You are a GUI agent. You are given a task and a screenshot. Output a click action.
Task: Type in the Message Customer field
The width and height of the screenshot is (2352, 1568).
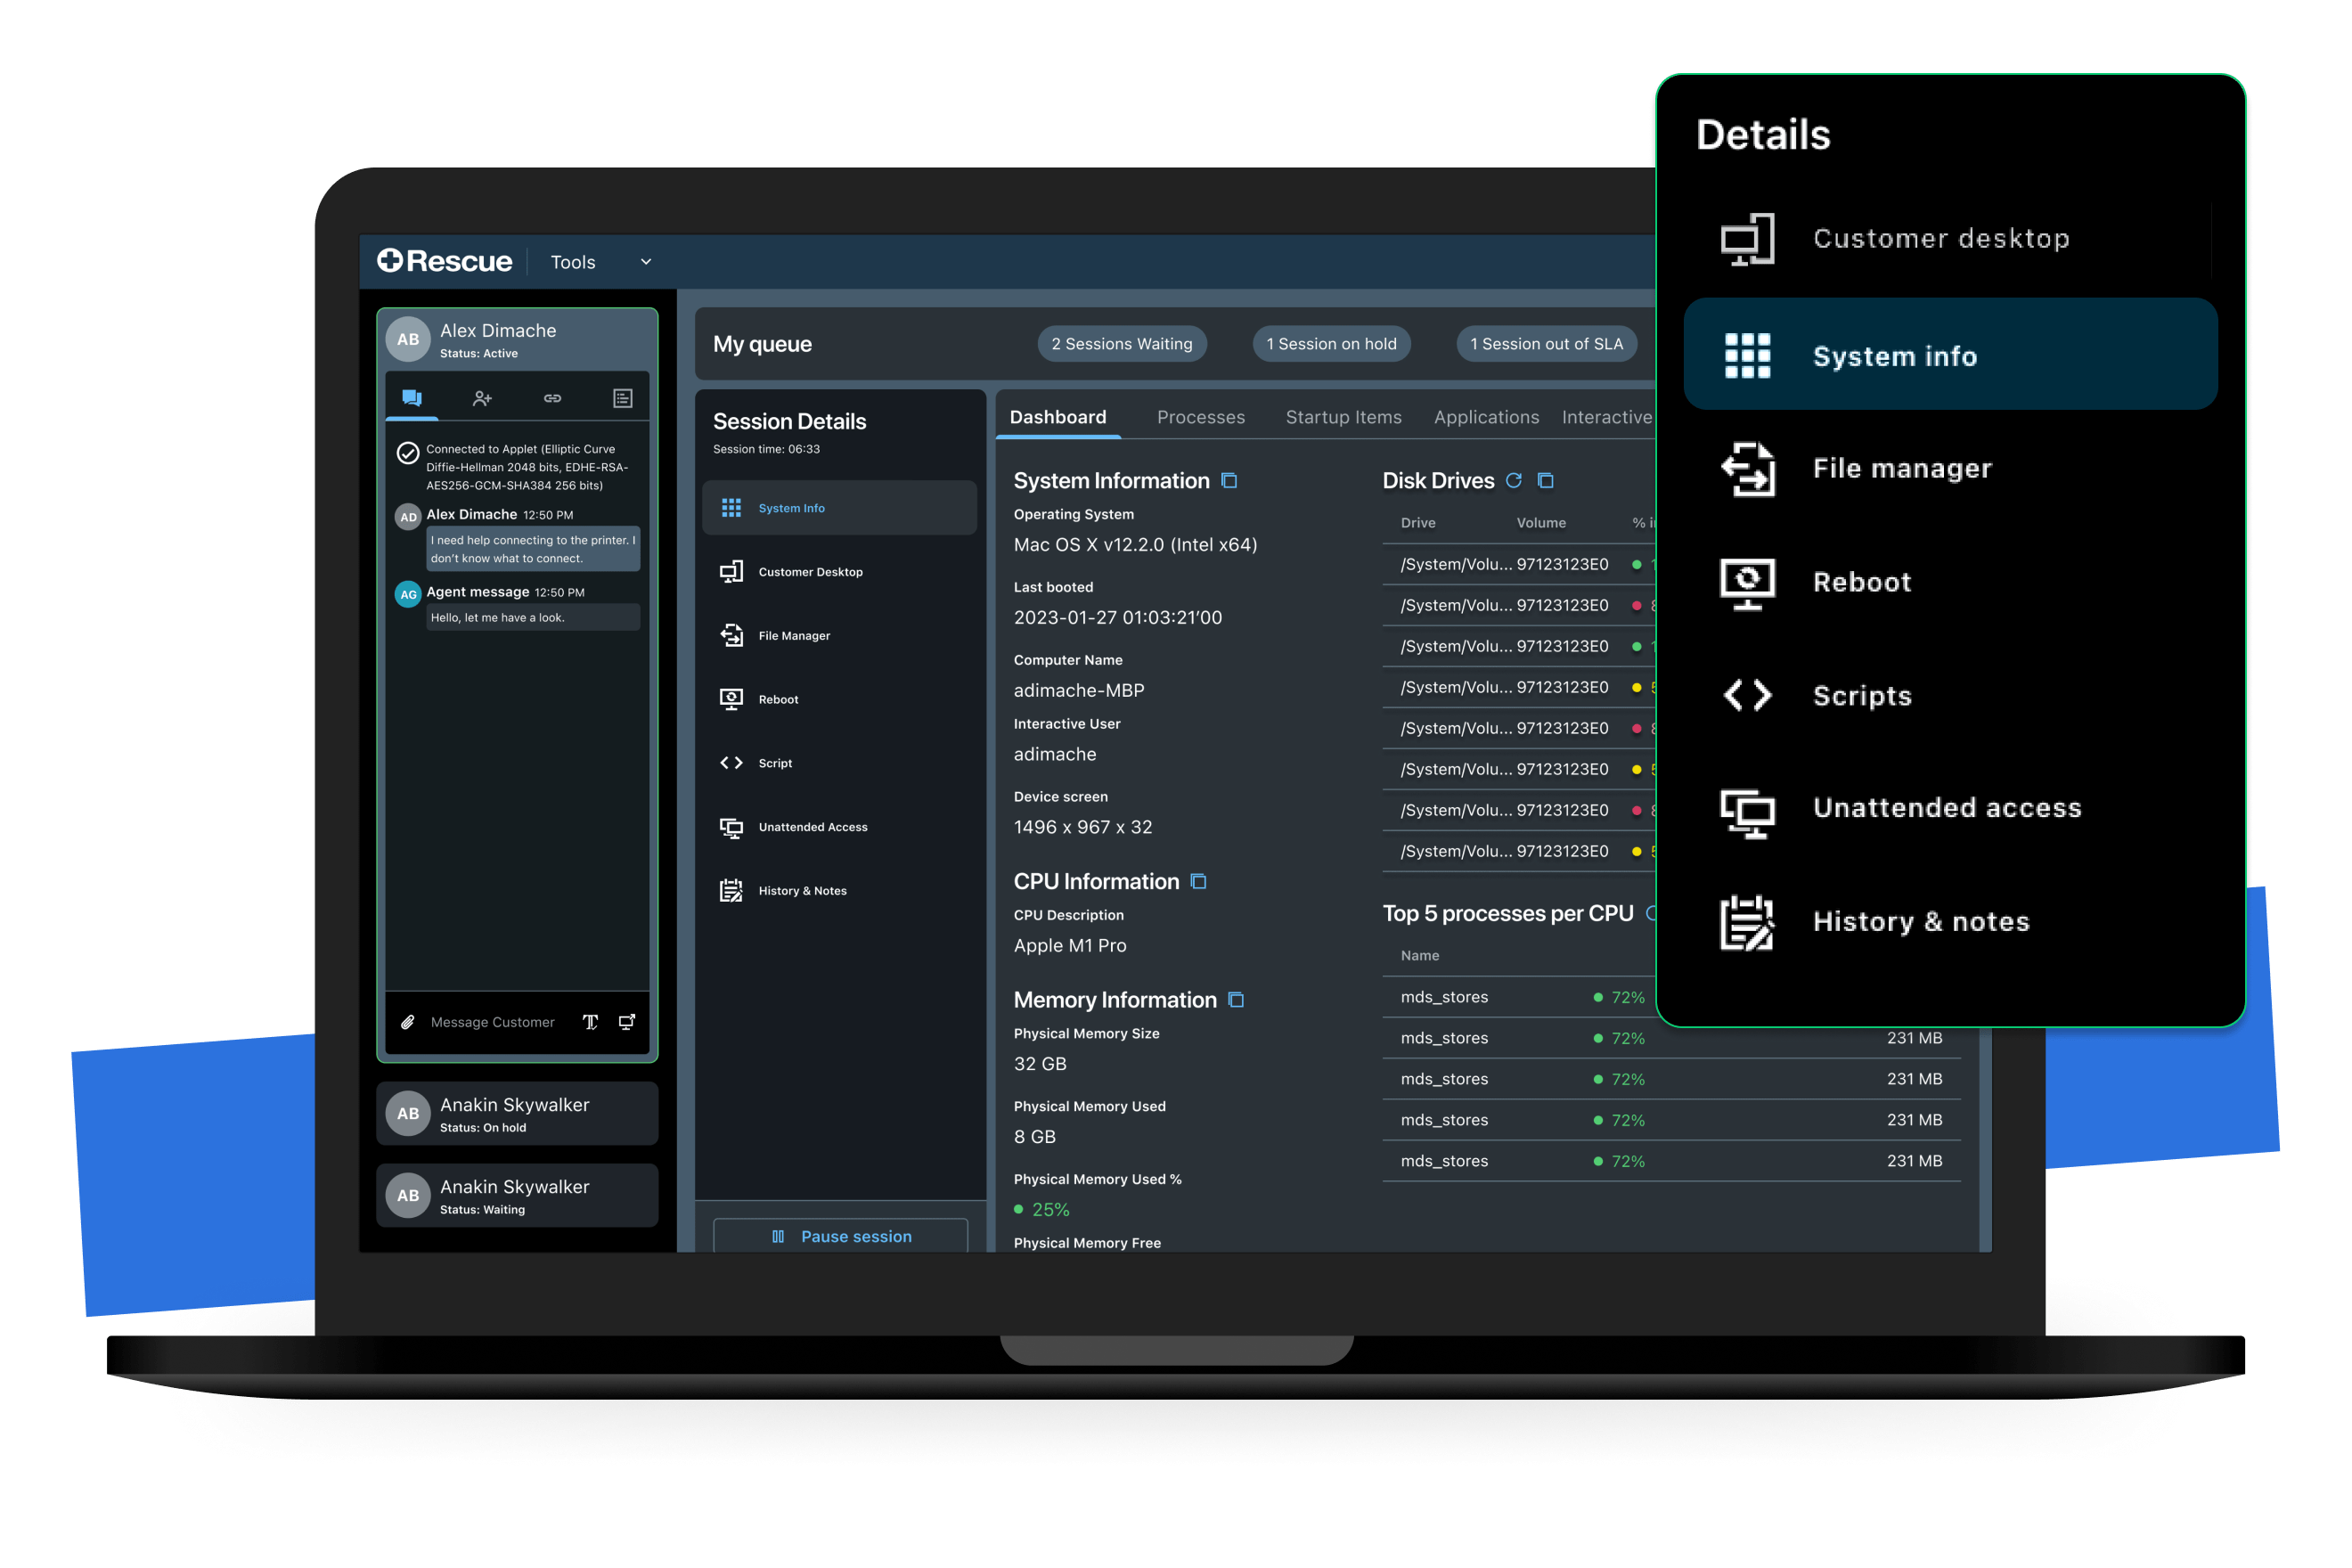coord(492,1022)
